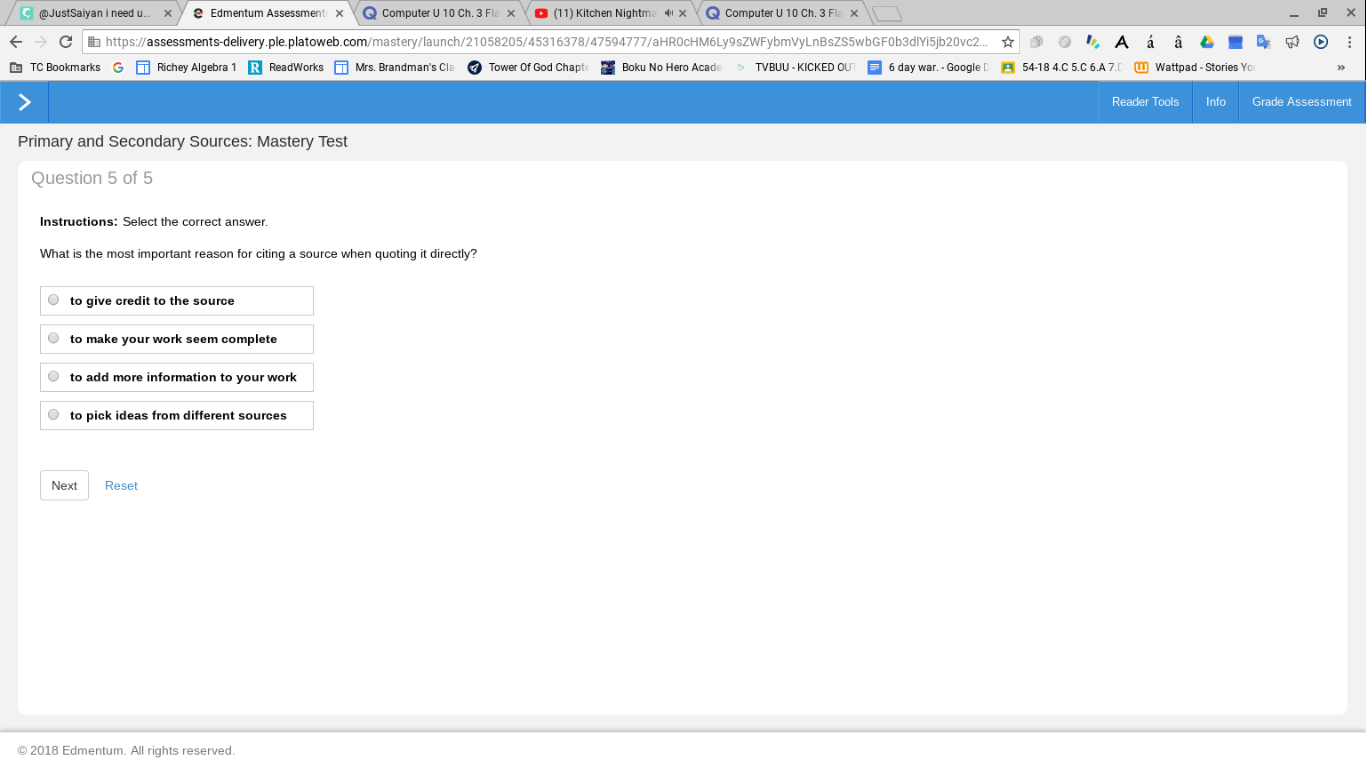Select 'to pick ideas from different sources'

pos(177,415)
